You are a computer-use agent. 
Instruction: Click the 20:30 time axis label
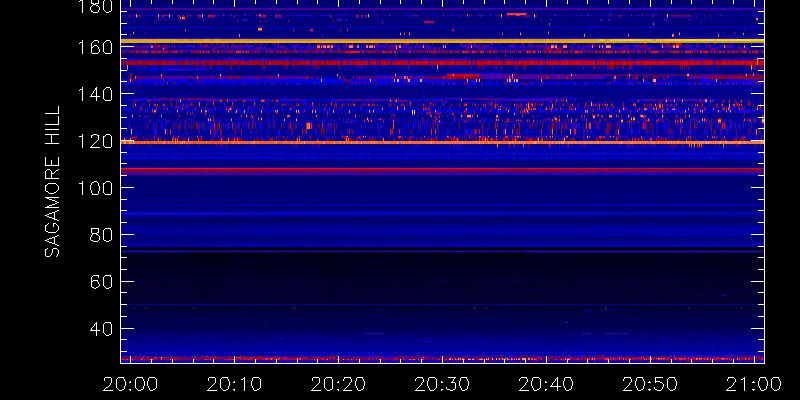(442, 384)
